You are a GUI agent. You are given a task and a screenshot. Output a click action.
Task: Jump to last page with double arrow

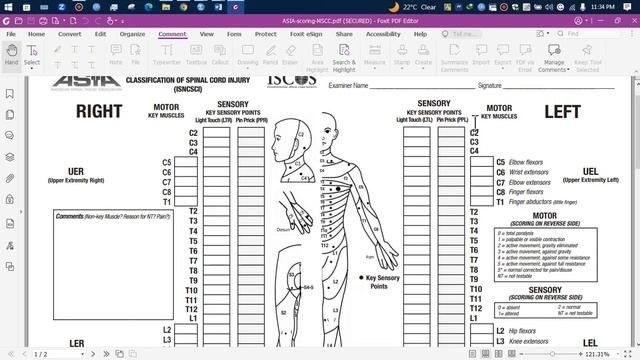tap(106, 354)
